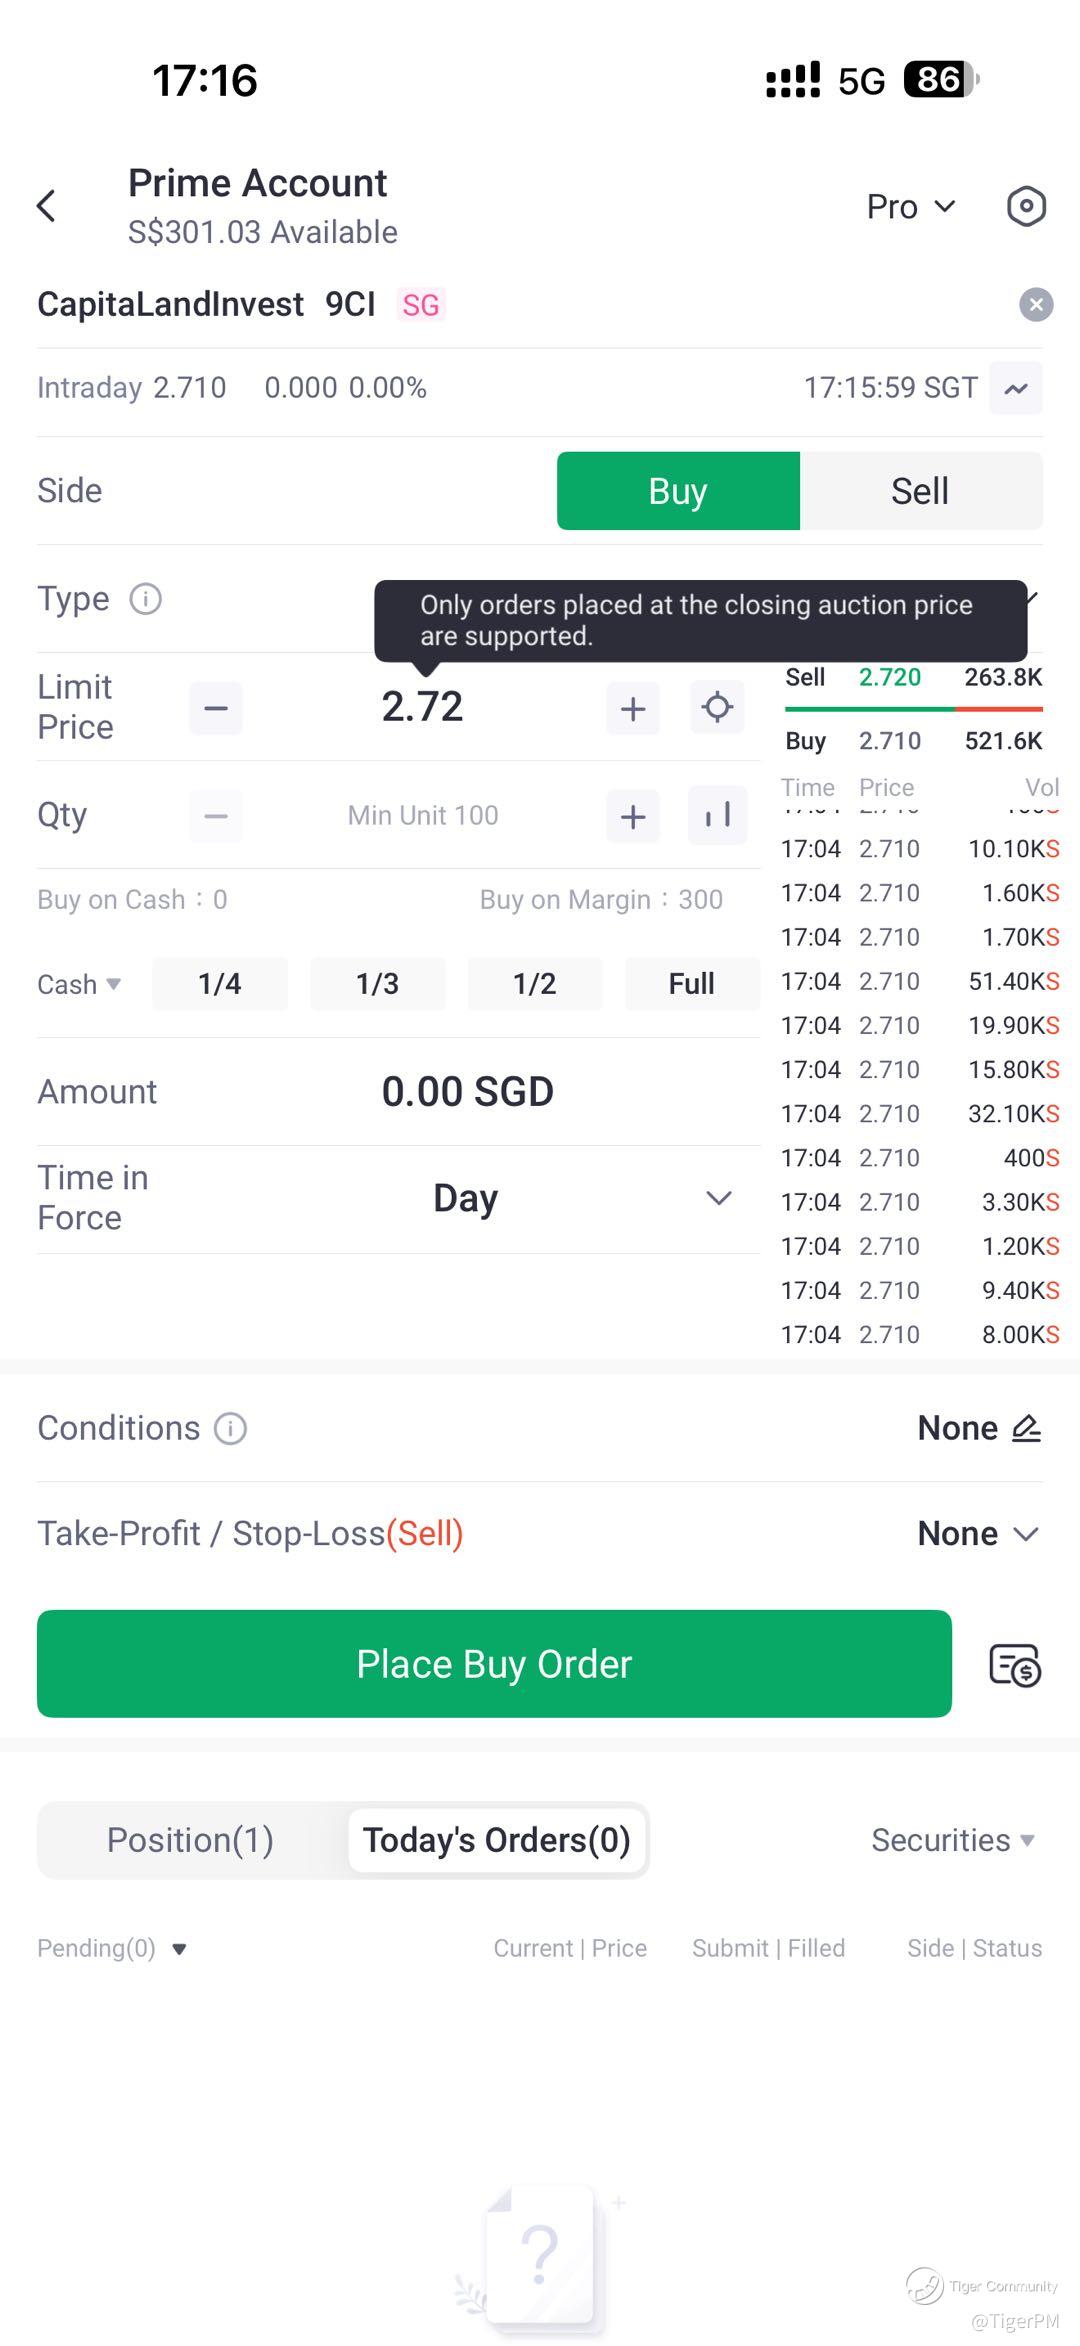Place Buy Order
This screenshot has width=1080, height=2346.
[x=494, y=1664]
